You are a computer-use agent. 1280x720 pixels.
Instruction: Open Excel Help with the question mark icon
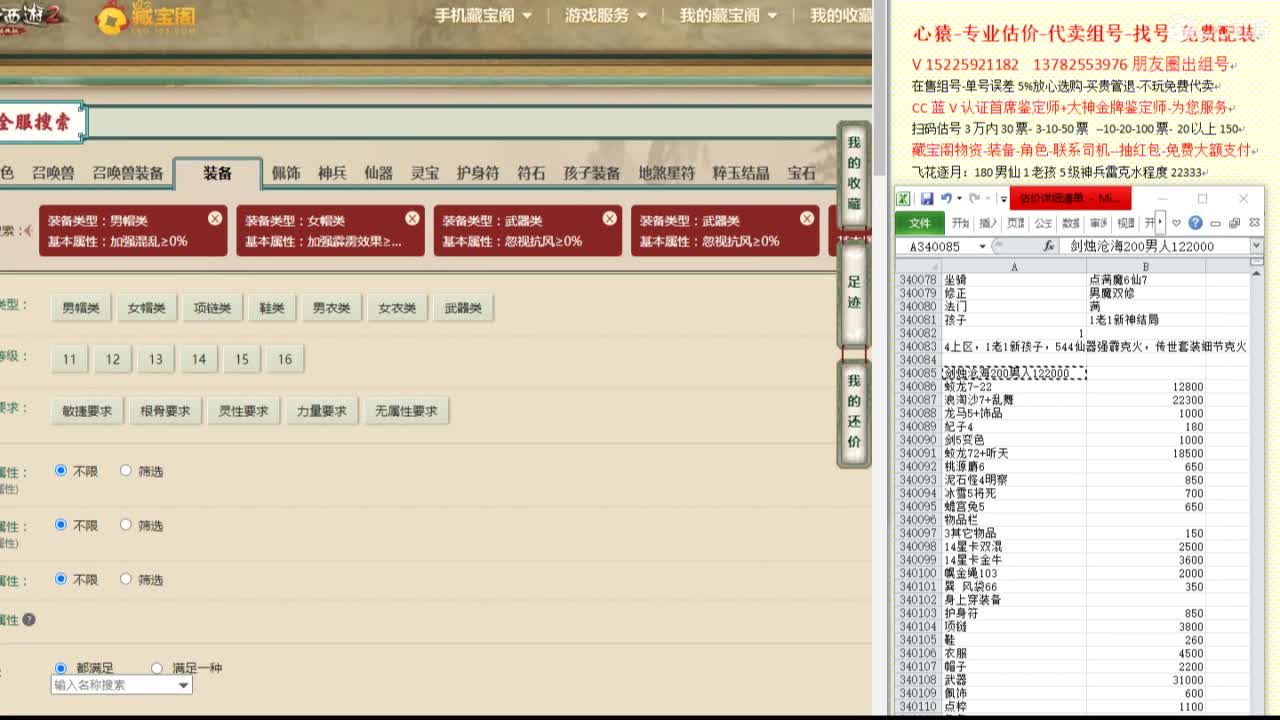tap(1196, 222)
